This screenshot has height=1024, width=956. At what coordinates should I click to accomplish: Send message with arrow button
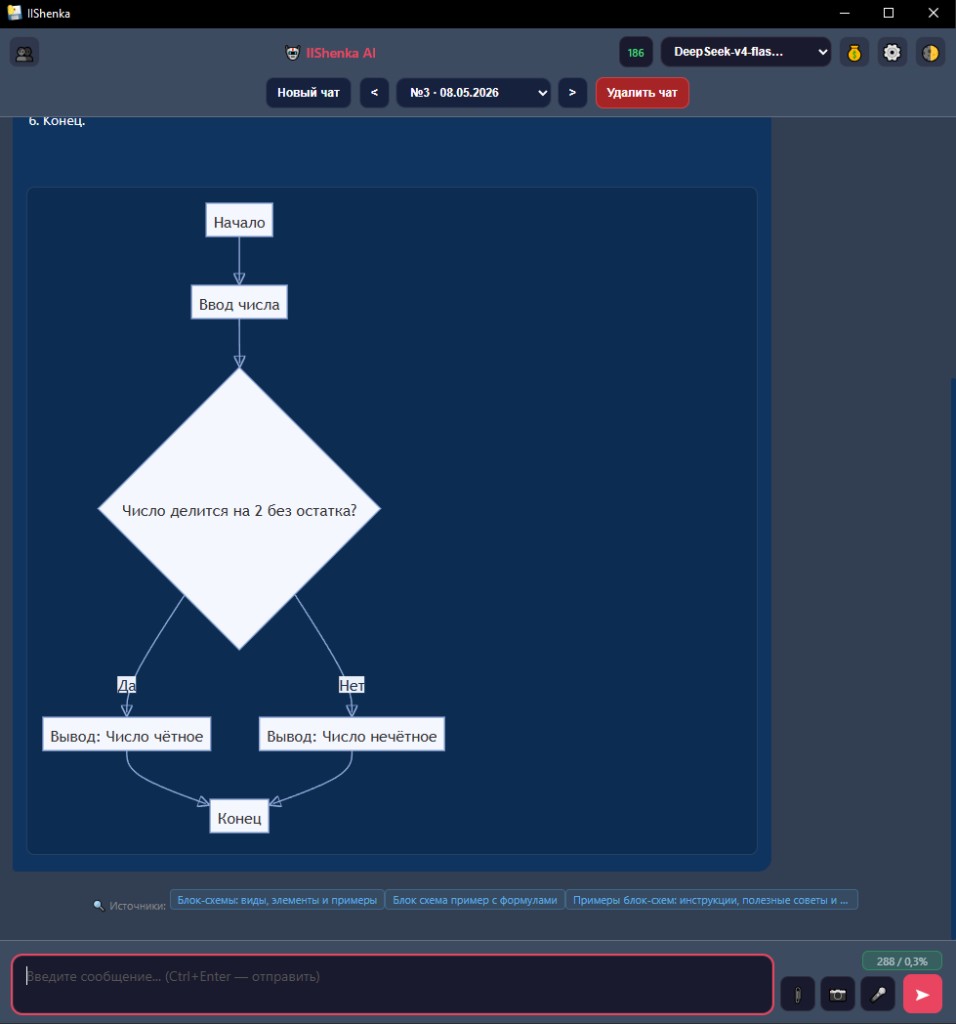click(x=922, y=994)
